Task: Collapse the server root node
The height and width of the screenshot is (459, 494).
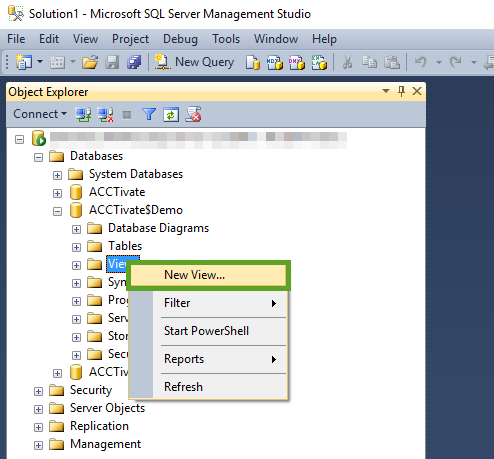Action: (20, 139)
